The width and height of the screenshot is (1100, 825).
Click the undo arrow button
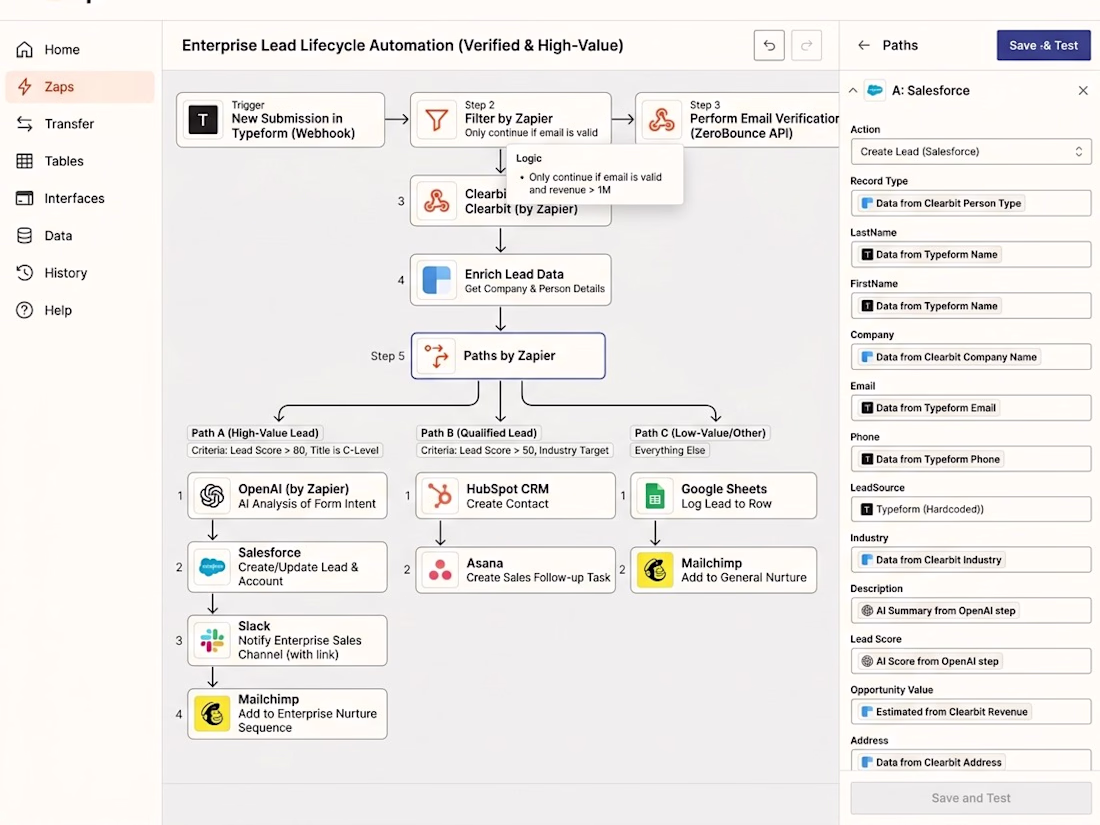pos(769,46)
